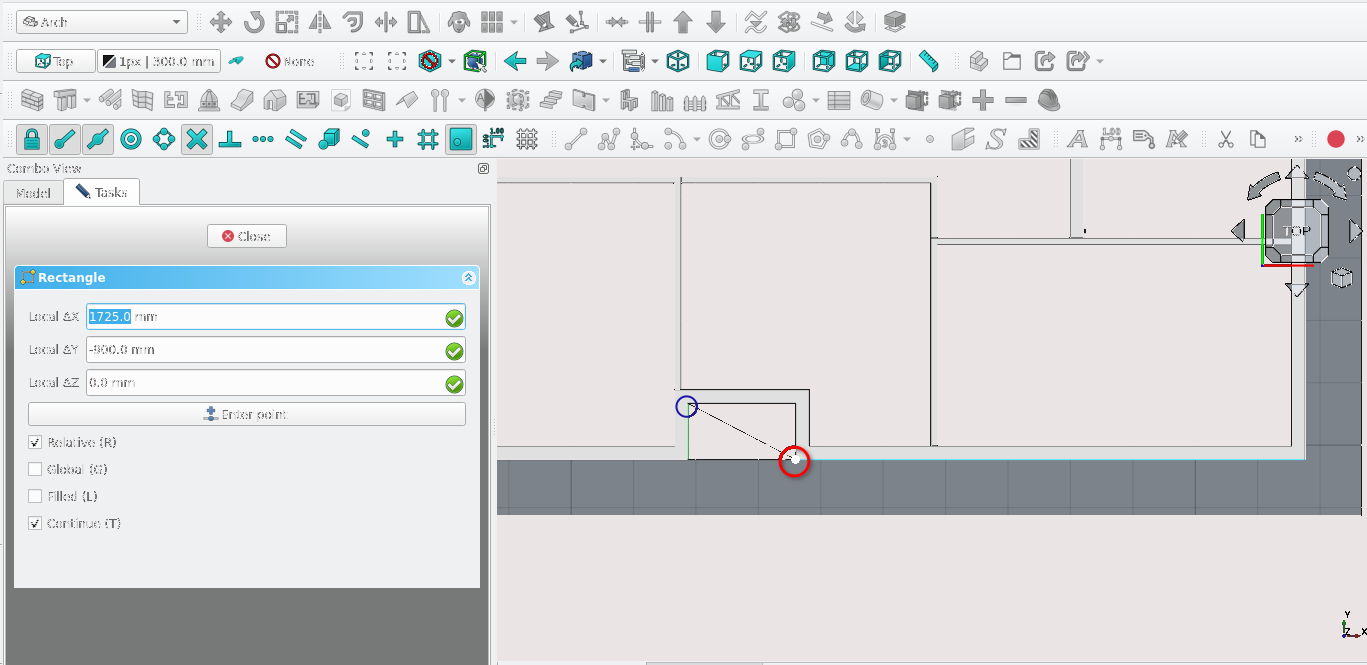Click the measure distance ruler icon
Viewport: 1367px width, 665px height.
pyautogui.click(x=929, y=61)
